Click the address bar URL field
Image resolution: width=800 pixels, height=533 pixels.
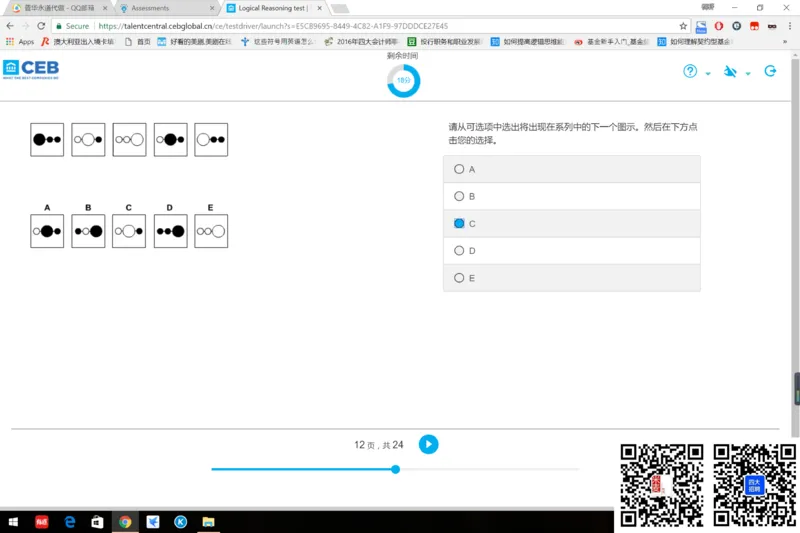(x=372, y=26)
